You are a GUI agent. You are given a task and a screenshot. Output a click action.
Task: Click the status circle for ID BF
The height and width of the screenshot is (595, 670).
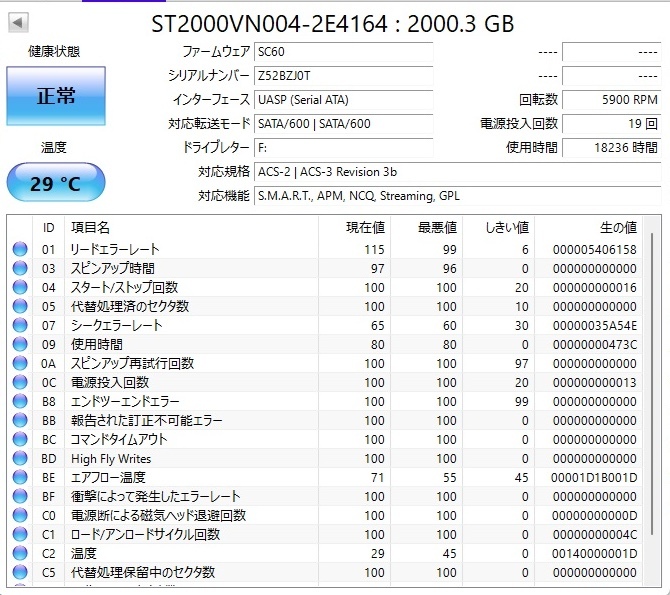[x=20, y=496]
